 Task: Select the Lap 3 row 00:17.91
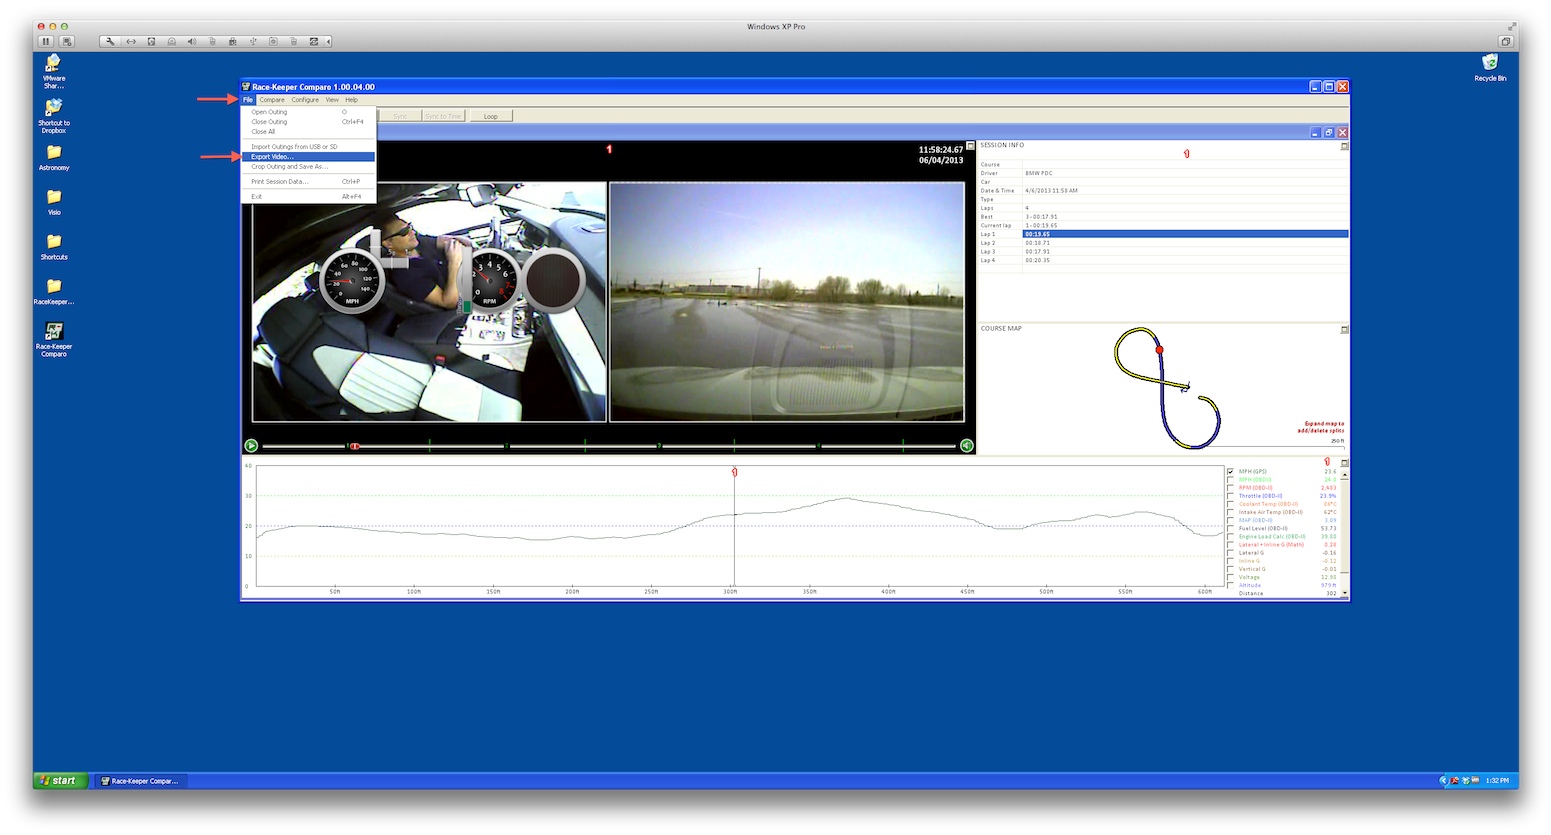[x=1163, y=252]
